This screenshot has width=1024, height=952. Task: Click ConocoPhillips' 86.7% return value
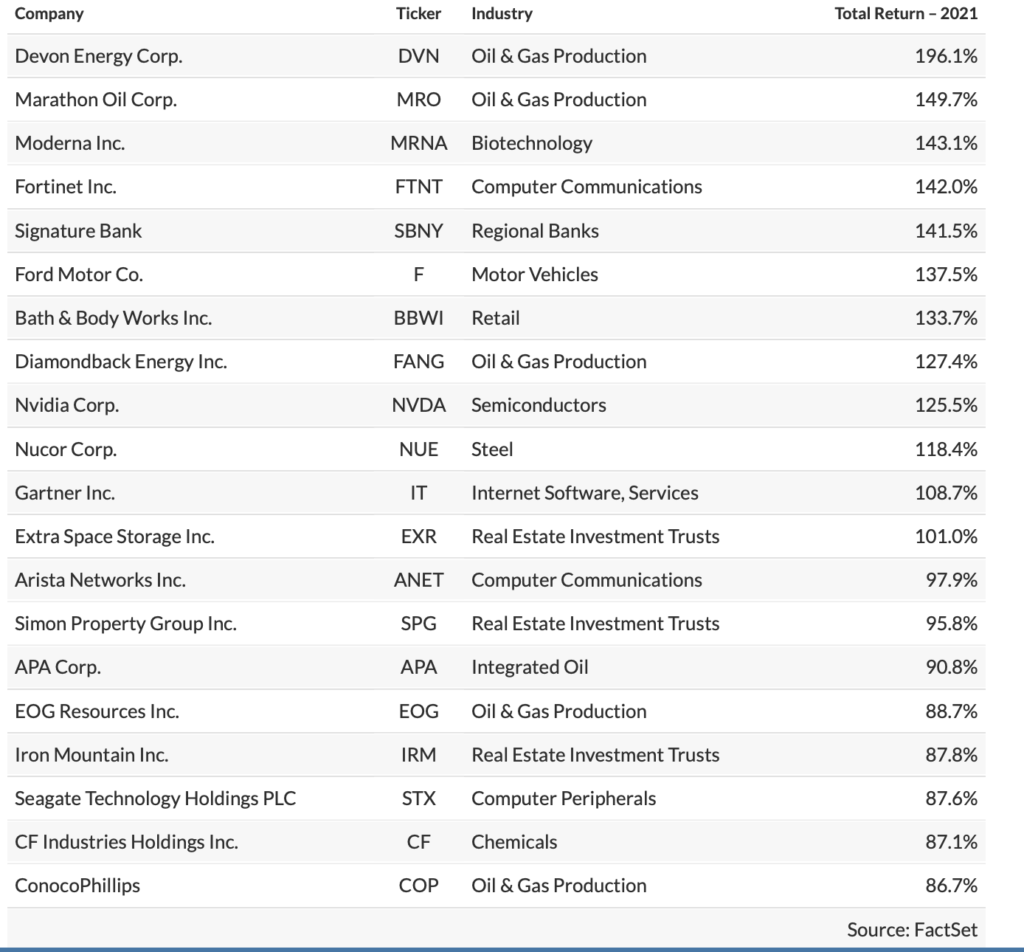(951, 885)
